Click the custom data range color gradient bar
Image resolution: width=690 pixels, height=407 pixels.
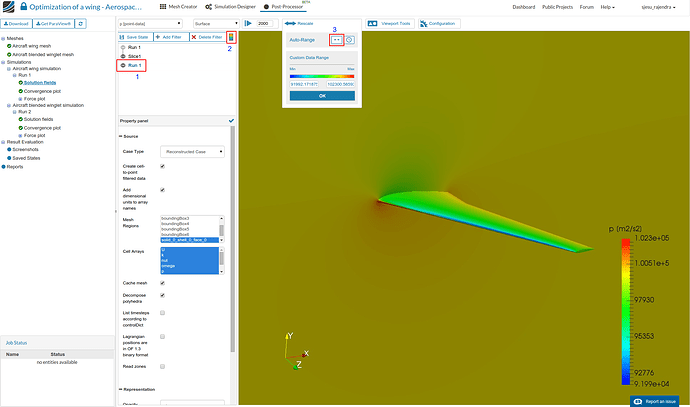[322, 76]
